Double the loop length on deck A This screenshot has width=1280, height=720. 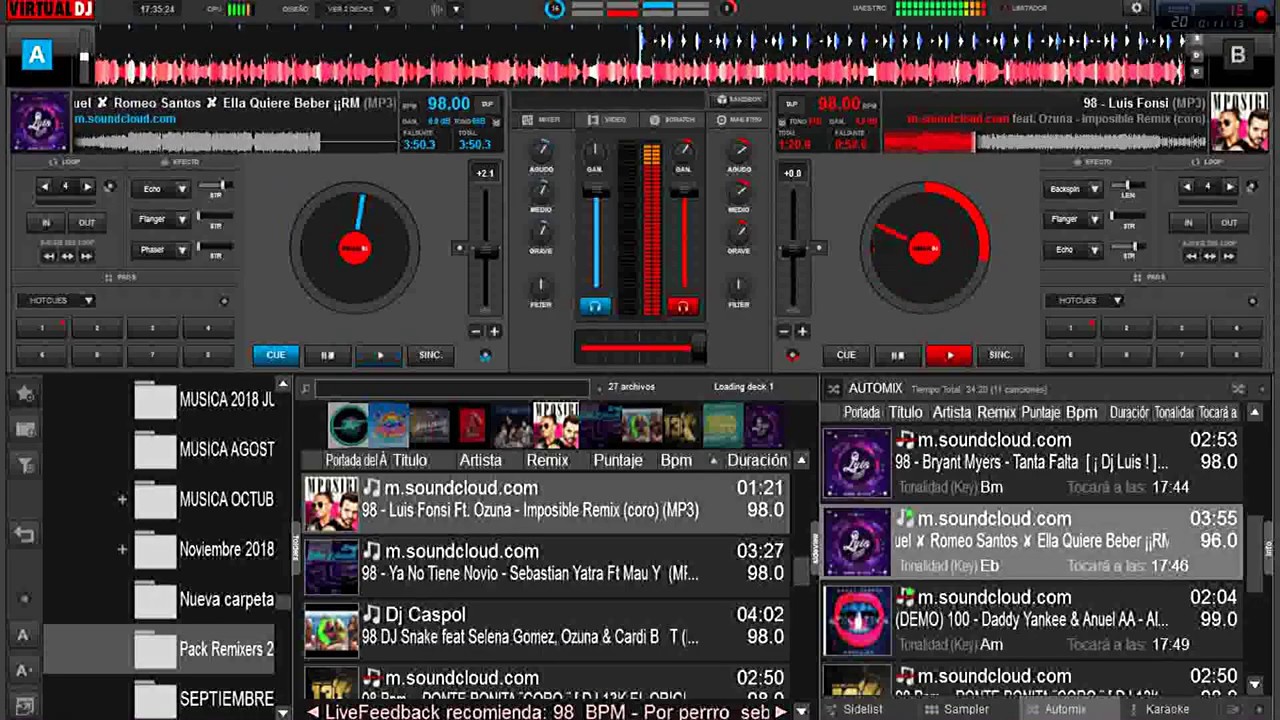click(87, 187)
